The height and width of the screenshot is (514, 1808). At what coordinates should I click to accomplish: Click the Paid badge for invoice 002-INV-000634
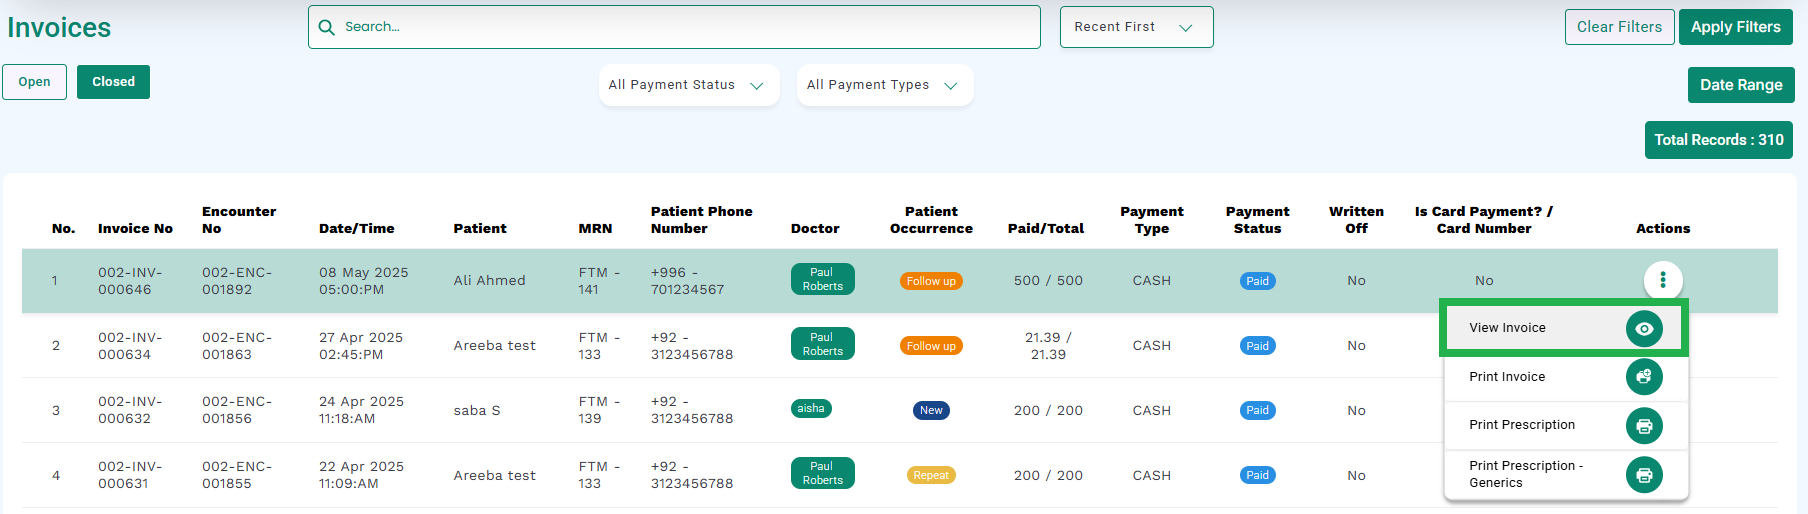1257,346
